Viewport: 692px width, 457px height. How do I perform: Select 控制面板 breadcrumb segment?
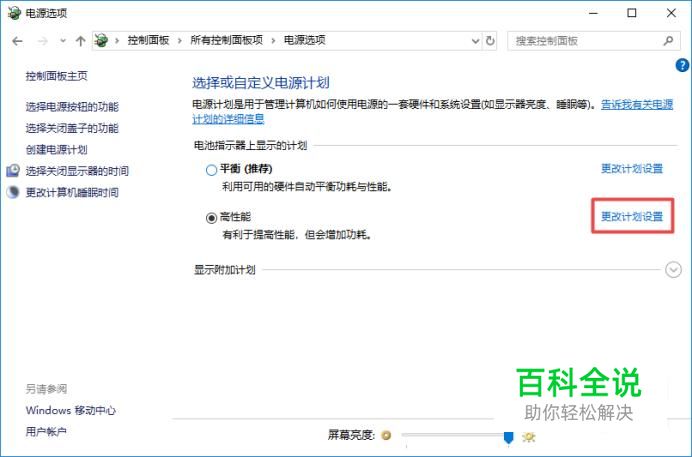tap(148, 41)
